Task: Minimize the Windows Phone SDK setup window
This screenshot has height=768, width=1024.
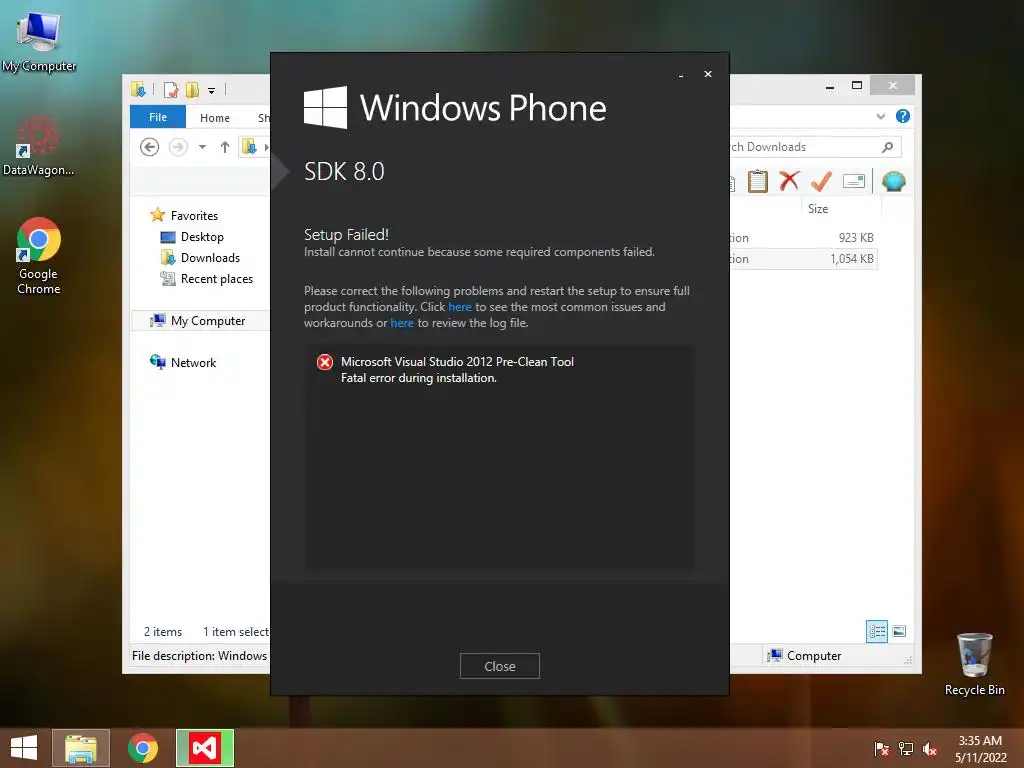Action: pyautogui.click(x=681, y=74)
